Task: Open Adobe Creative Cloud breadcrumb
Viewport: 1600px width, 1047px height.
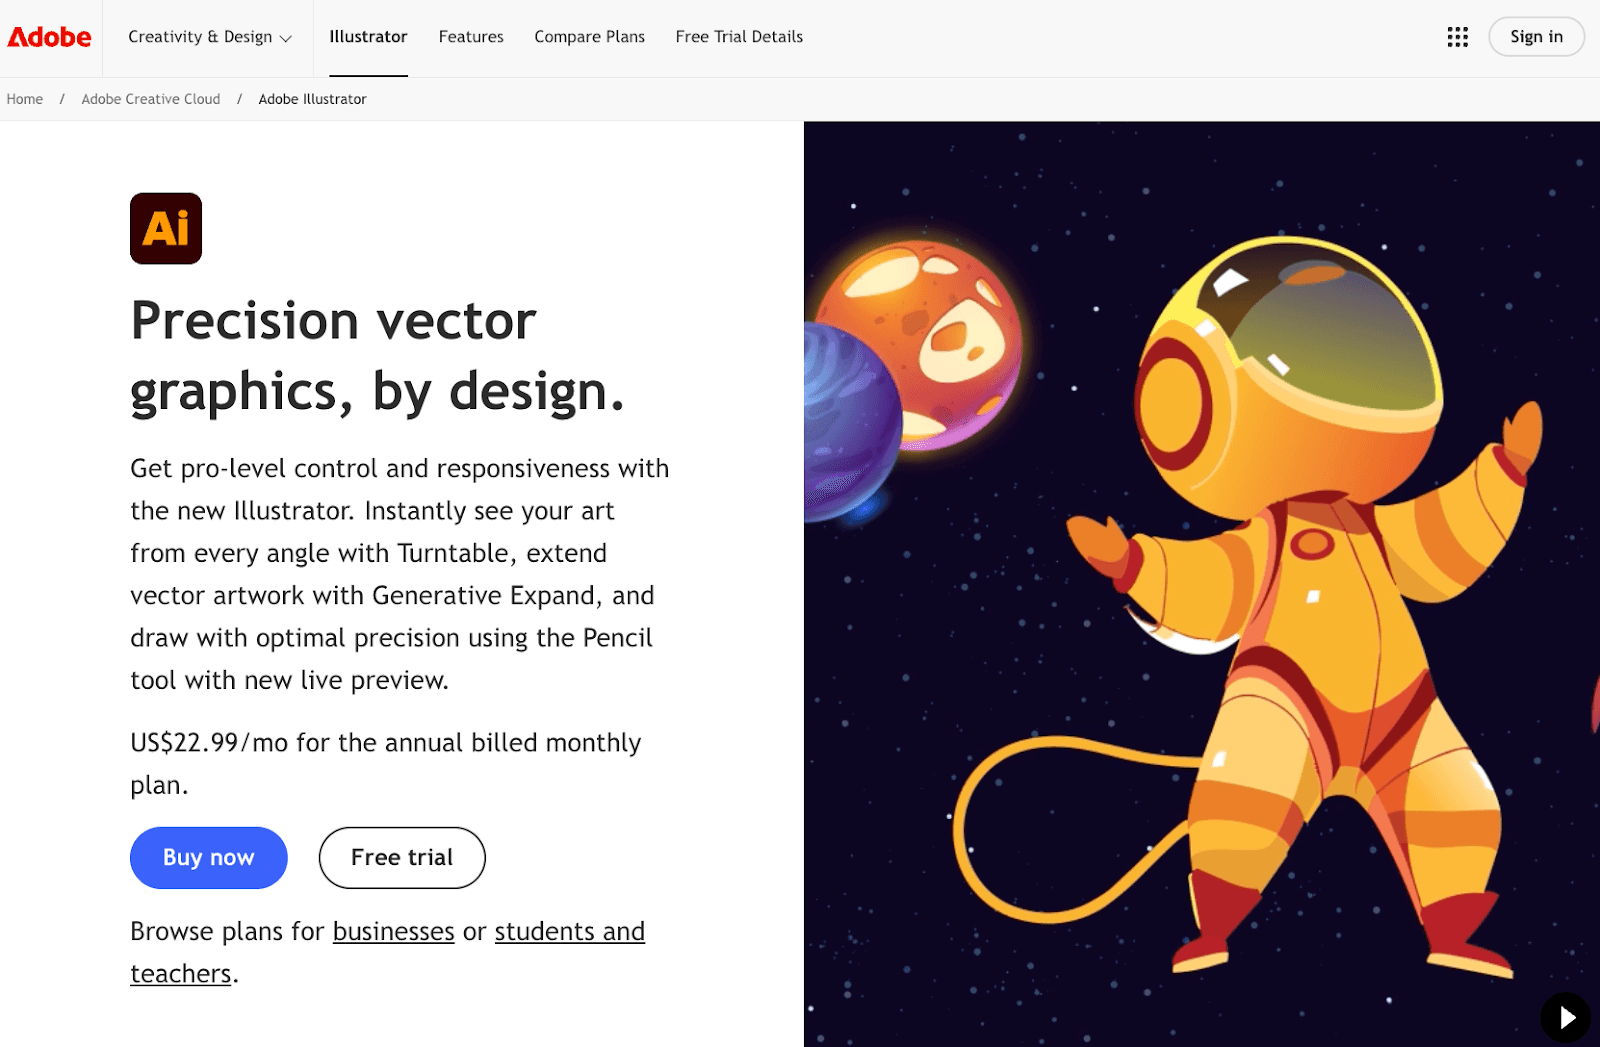Action: point(151,99)
